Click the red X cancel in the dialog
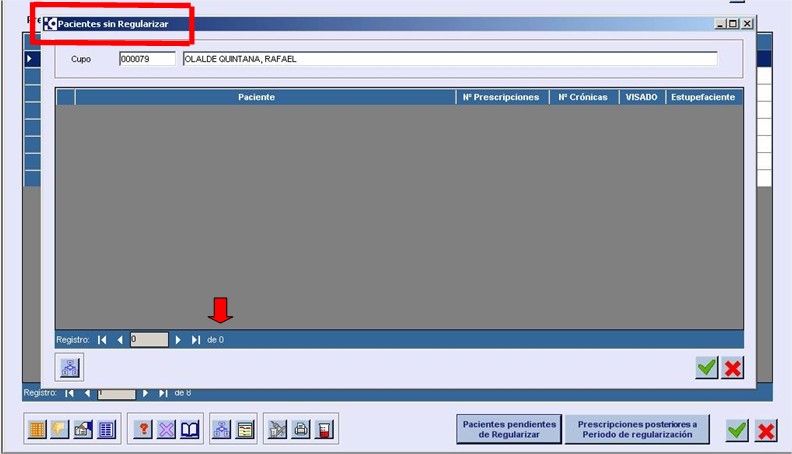The image size is (792, 454). (733, 368)
